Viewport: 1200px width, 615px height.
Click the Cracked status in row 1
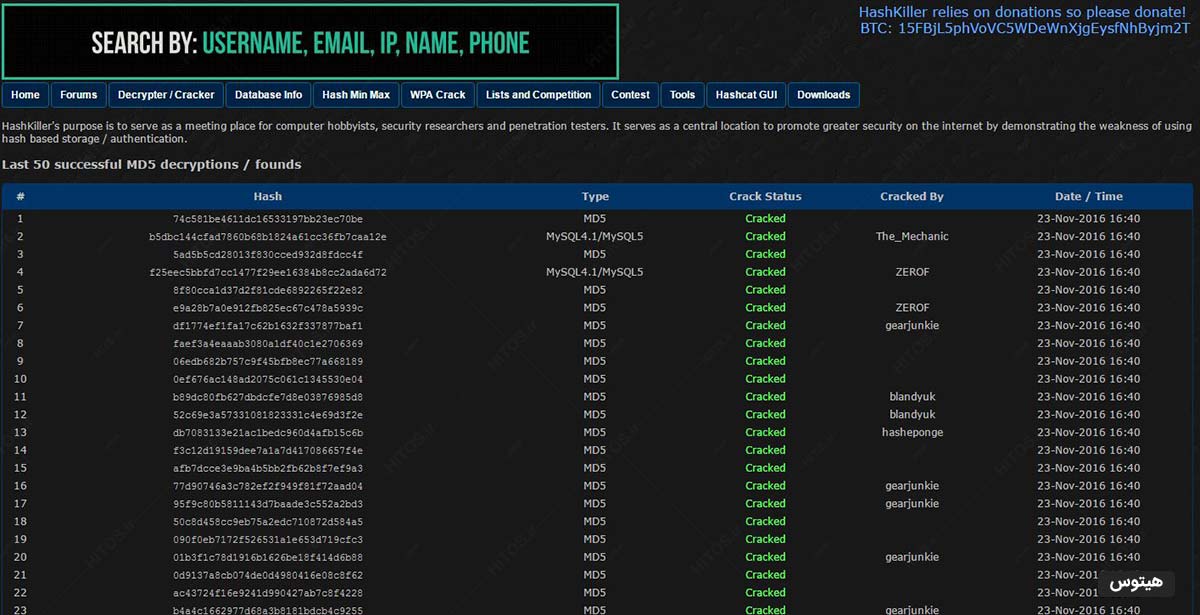pos(765,219)
